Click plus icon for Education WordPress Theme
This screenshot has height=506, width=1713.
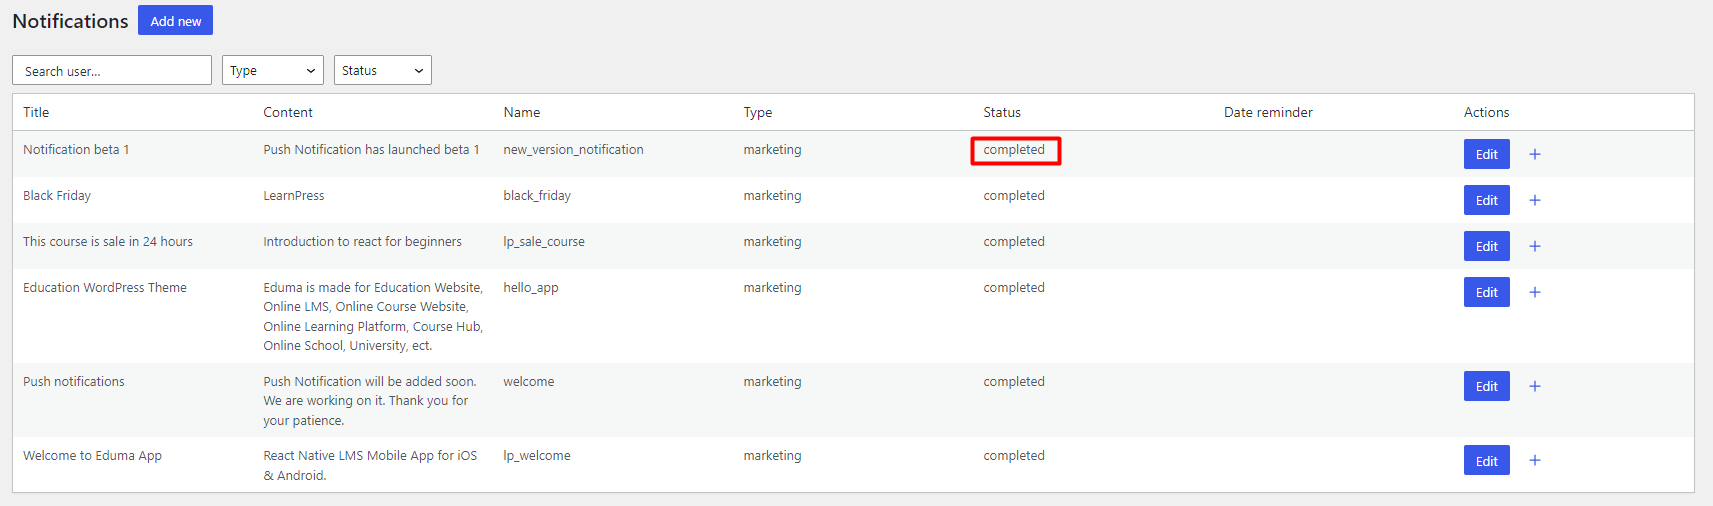point(1535,292)
